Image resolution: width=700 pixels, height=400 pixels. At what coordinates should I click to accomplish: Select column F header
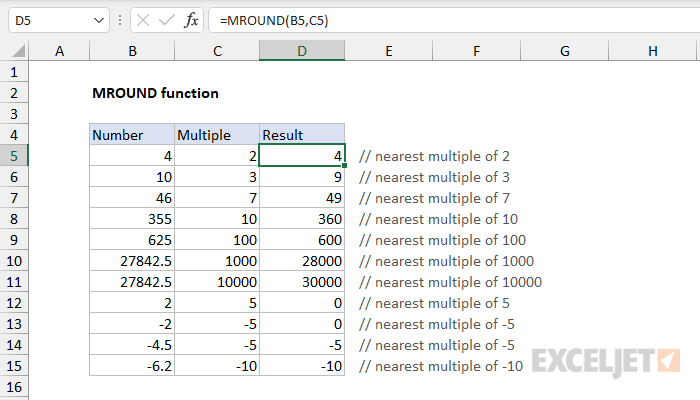click(x=476, y=51)
